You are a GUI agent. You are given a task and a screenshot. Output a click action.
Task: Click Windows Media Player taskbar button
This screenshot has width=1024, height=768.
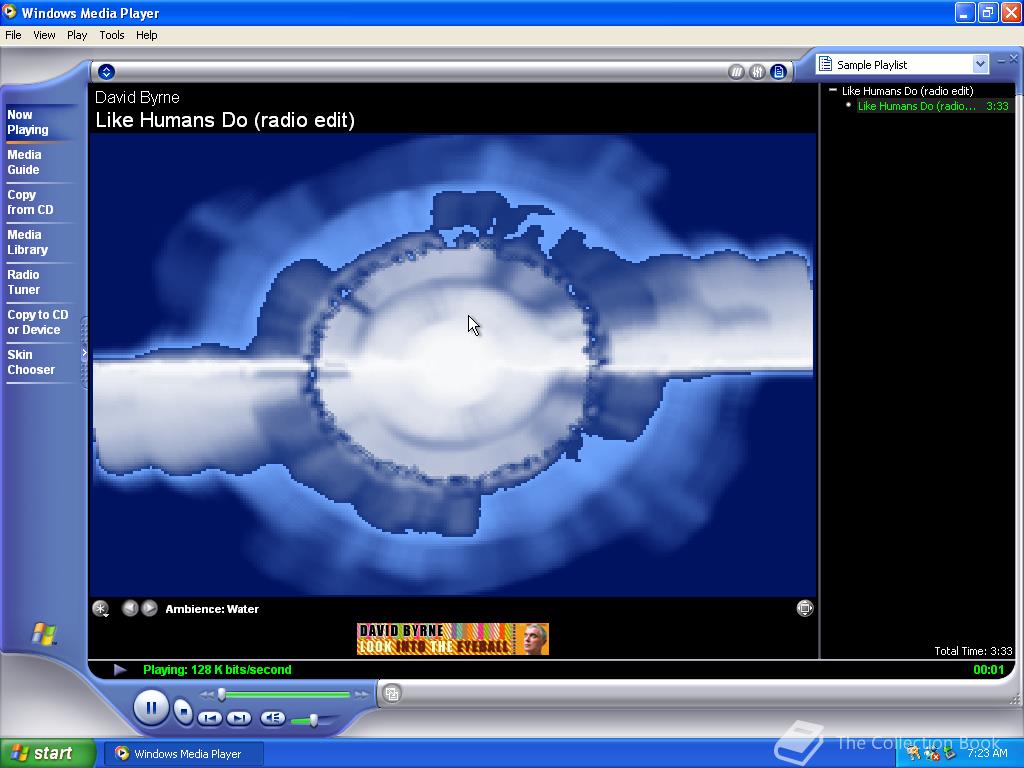click(184, 754)
